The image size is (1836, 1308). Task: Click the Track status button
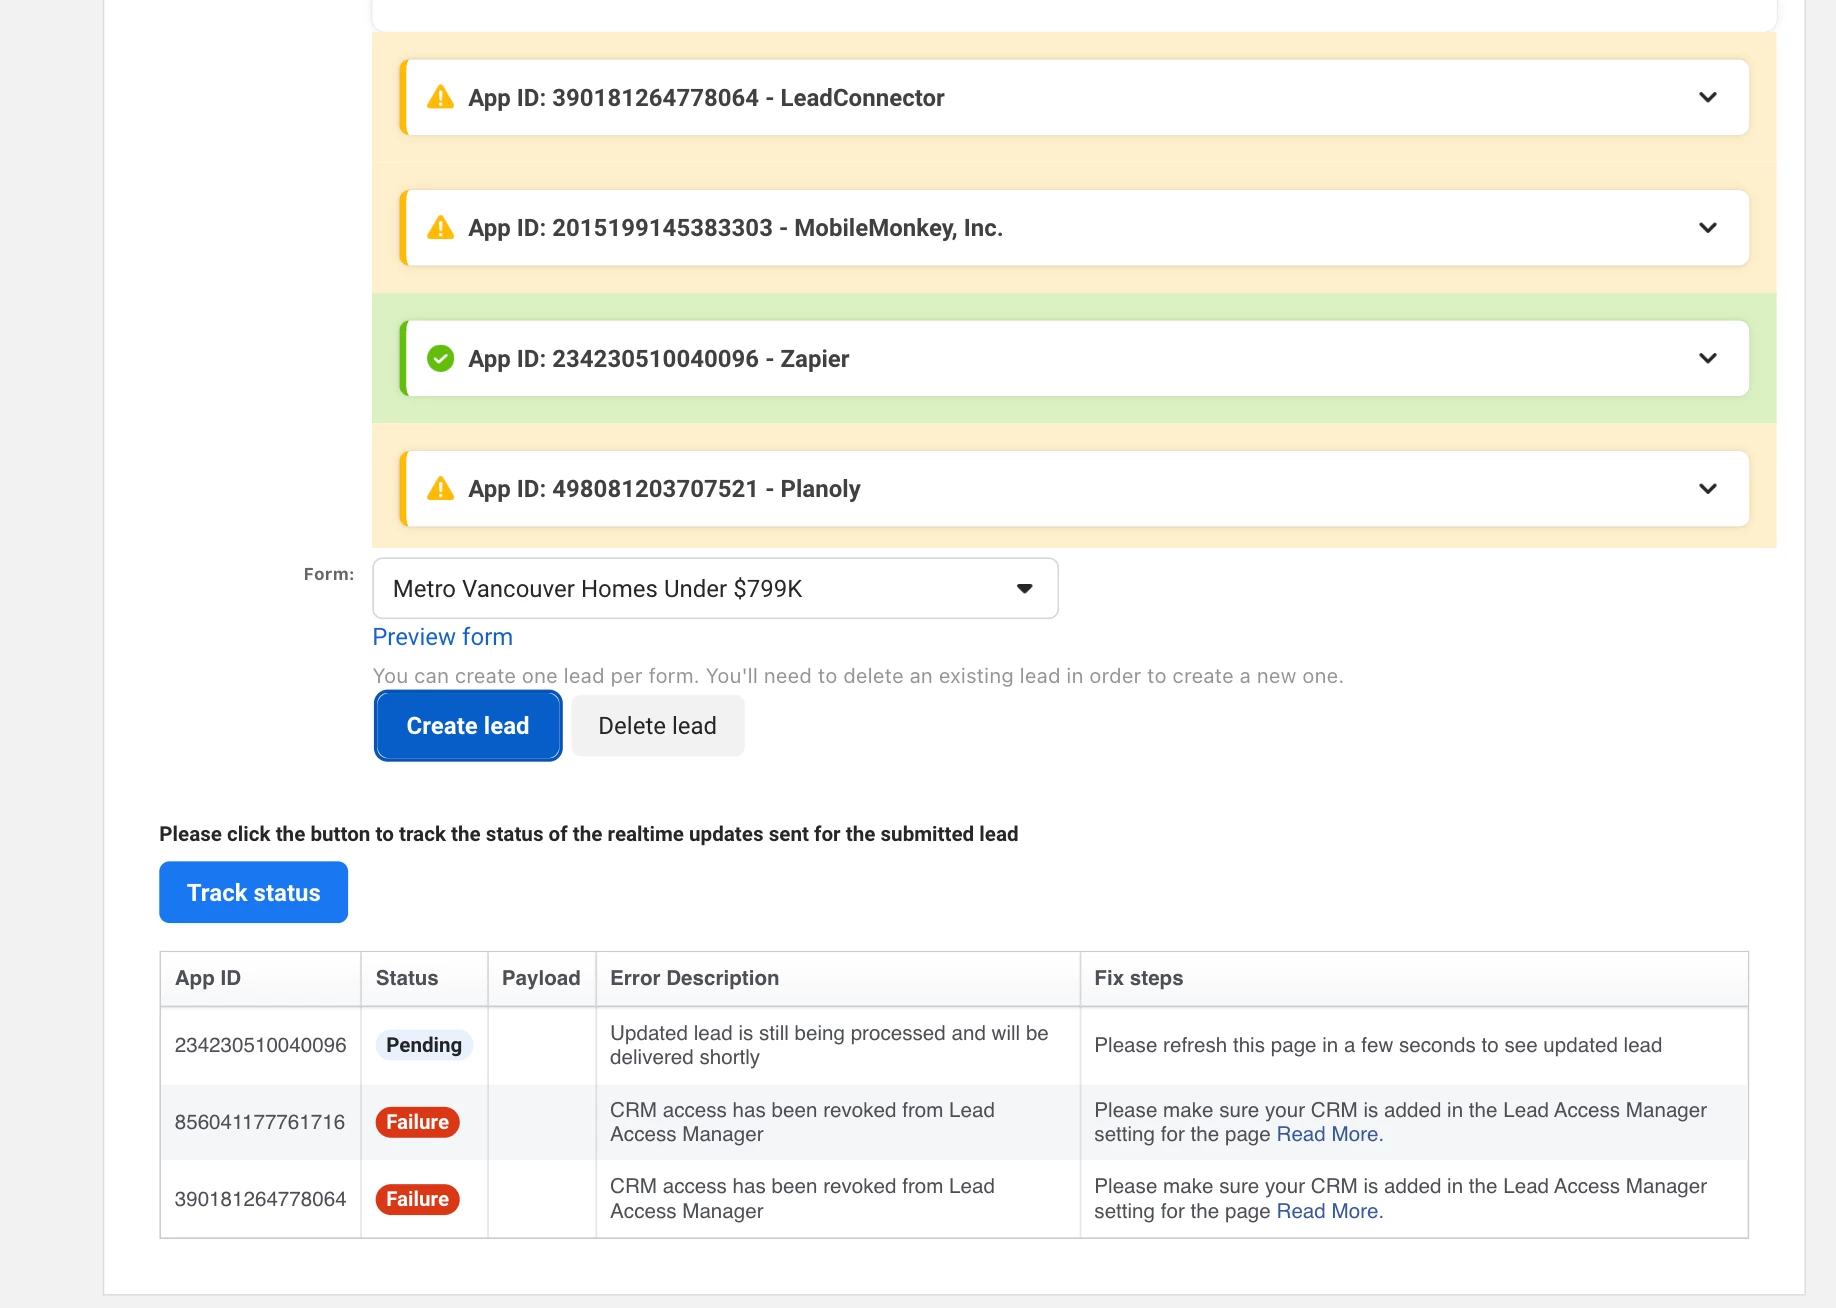(253, 892)
